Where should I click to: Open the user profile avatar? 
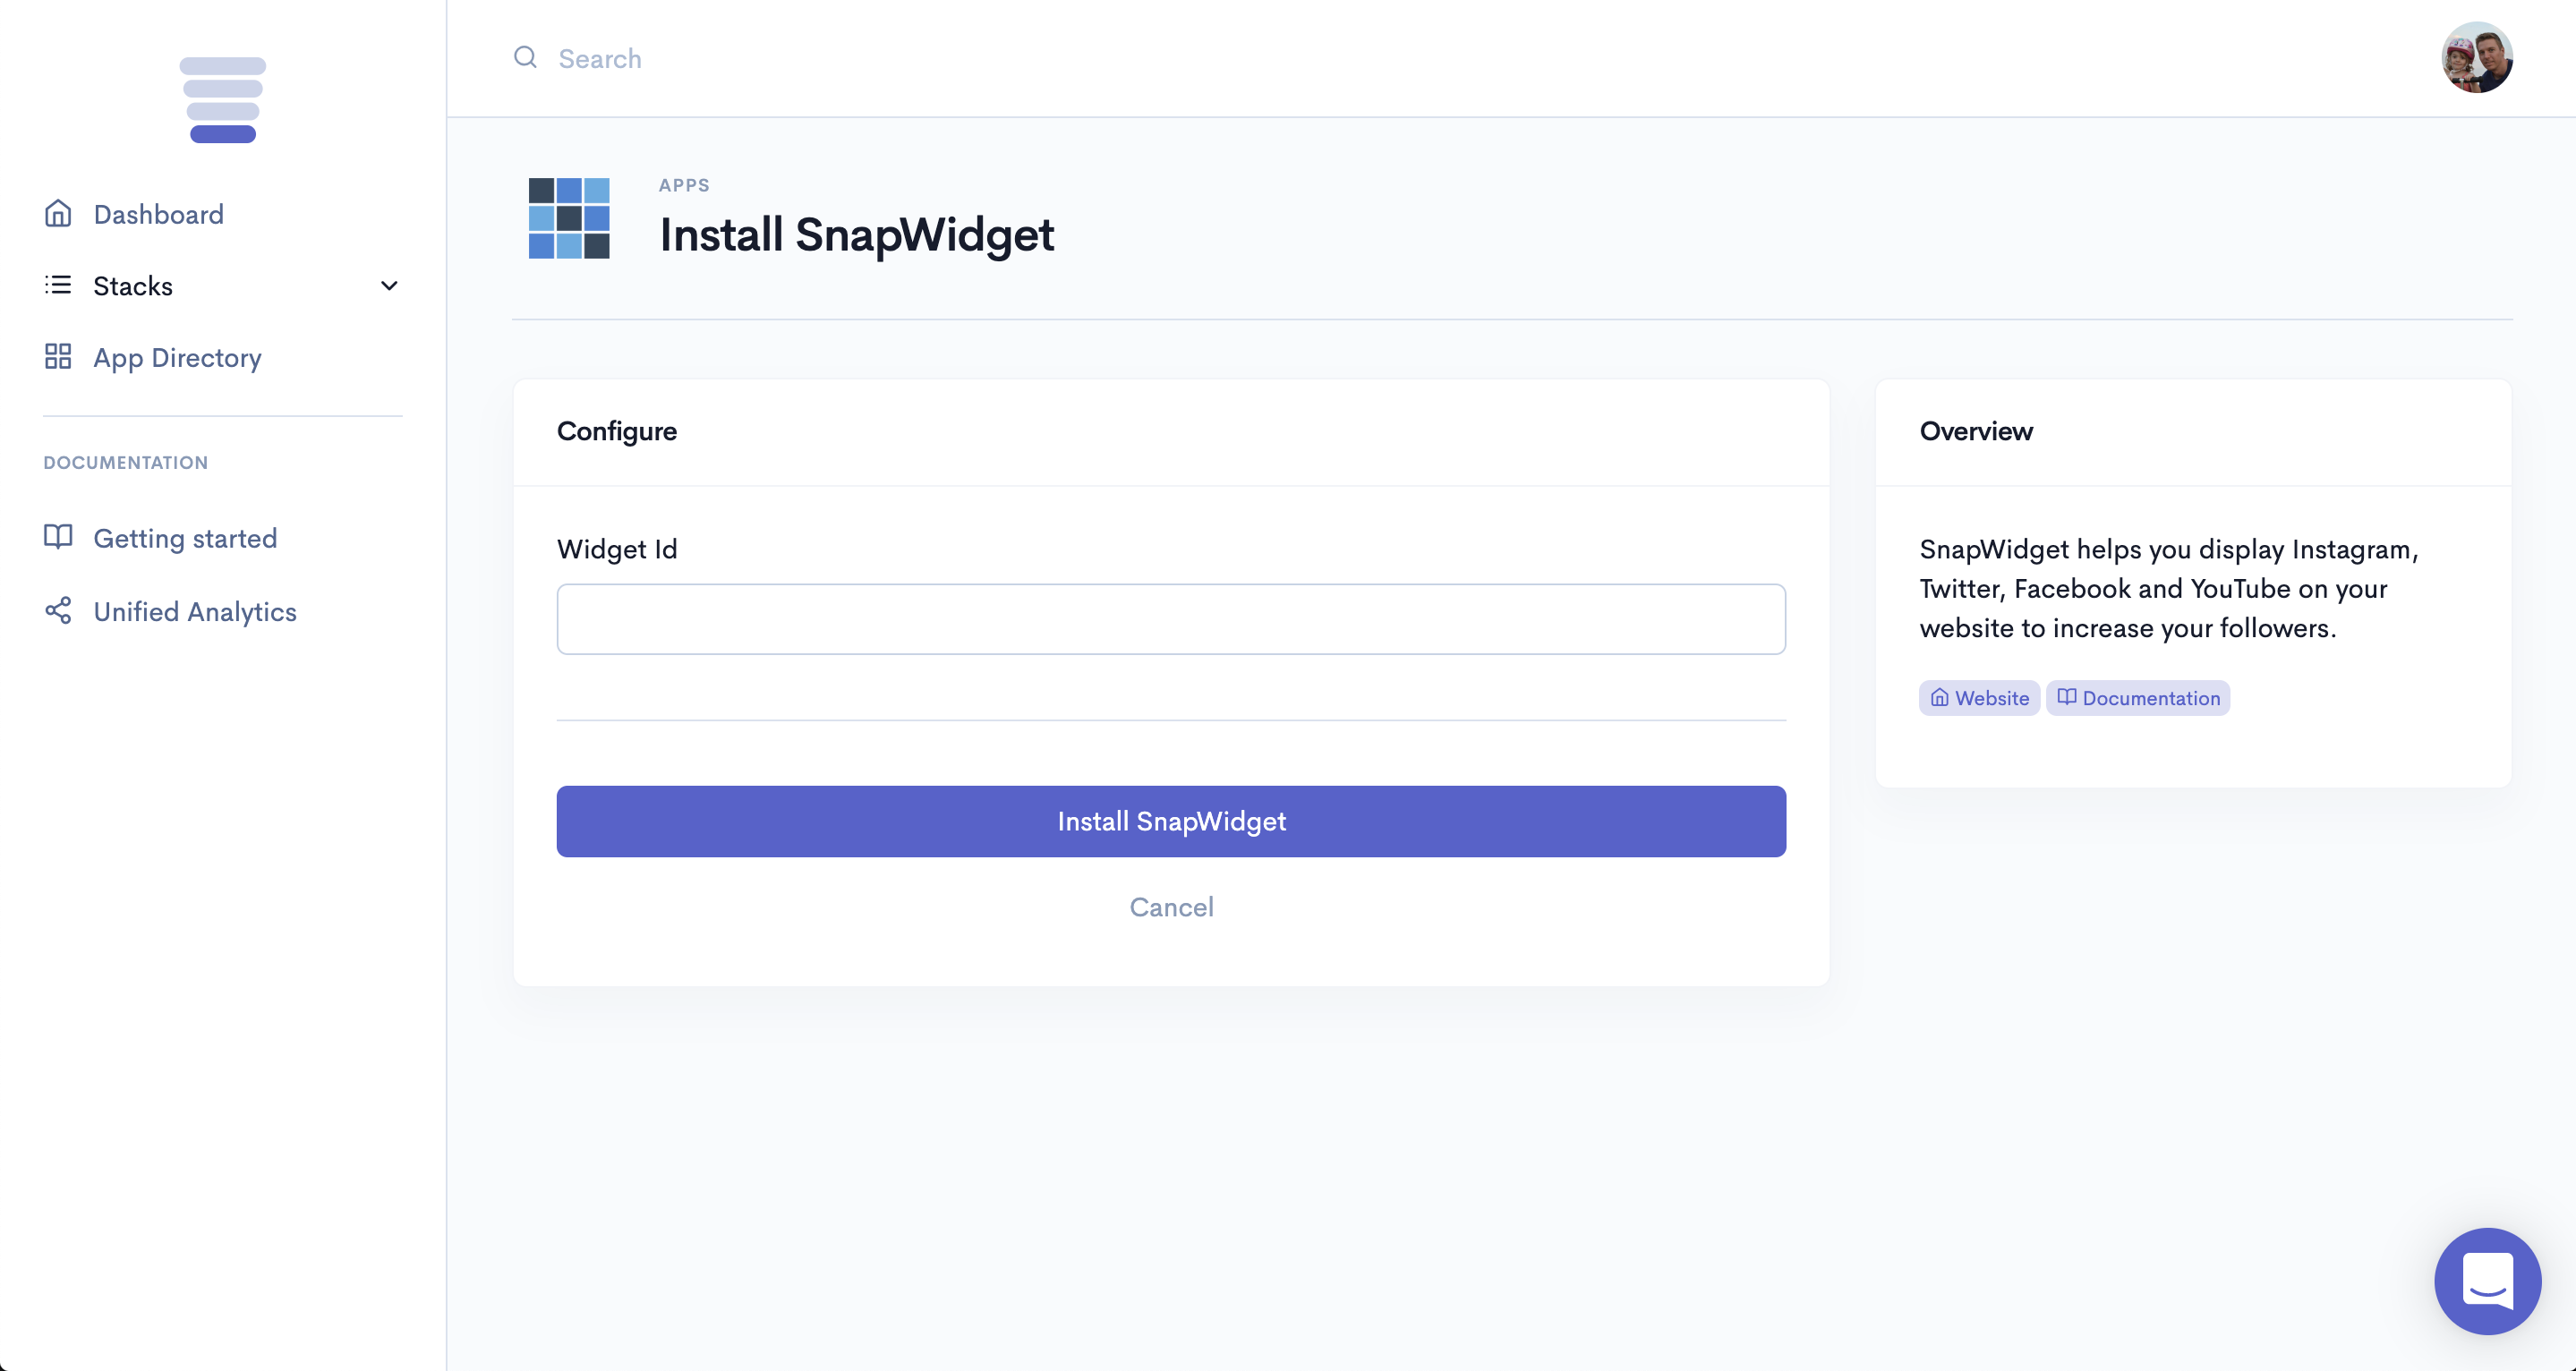click(2476, 58)
